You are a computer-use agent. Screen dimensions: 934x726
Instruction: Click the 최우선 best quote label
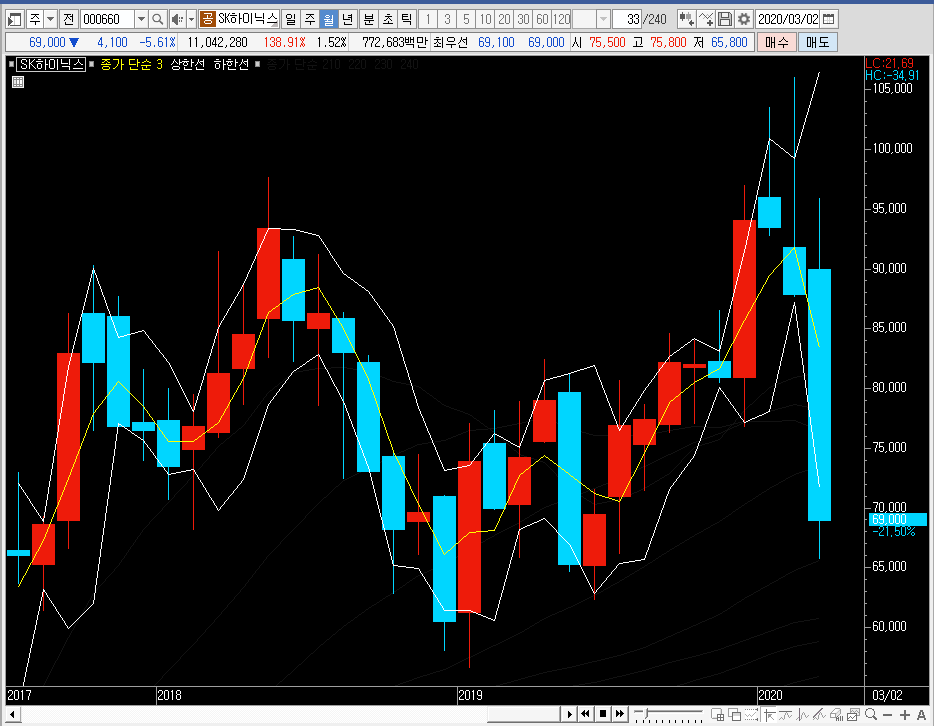click(x=450, y=42)
